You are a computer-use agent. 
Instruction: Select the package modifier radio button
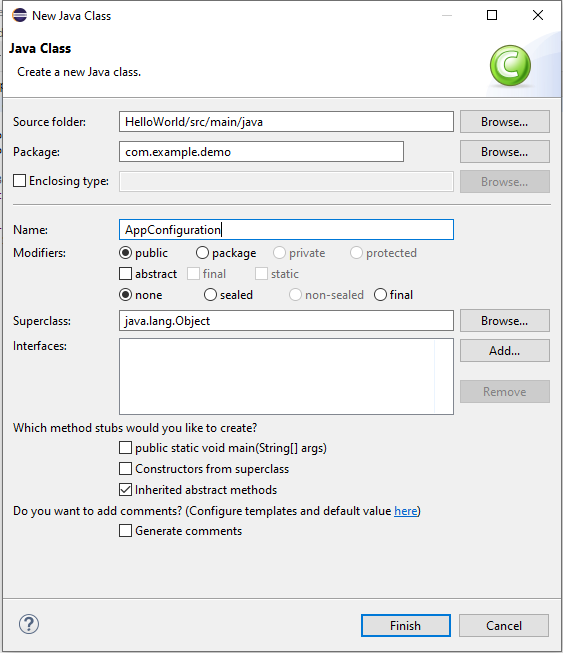coord(202,253)
